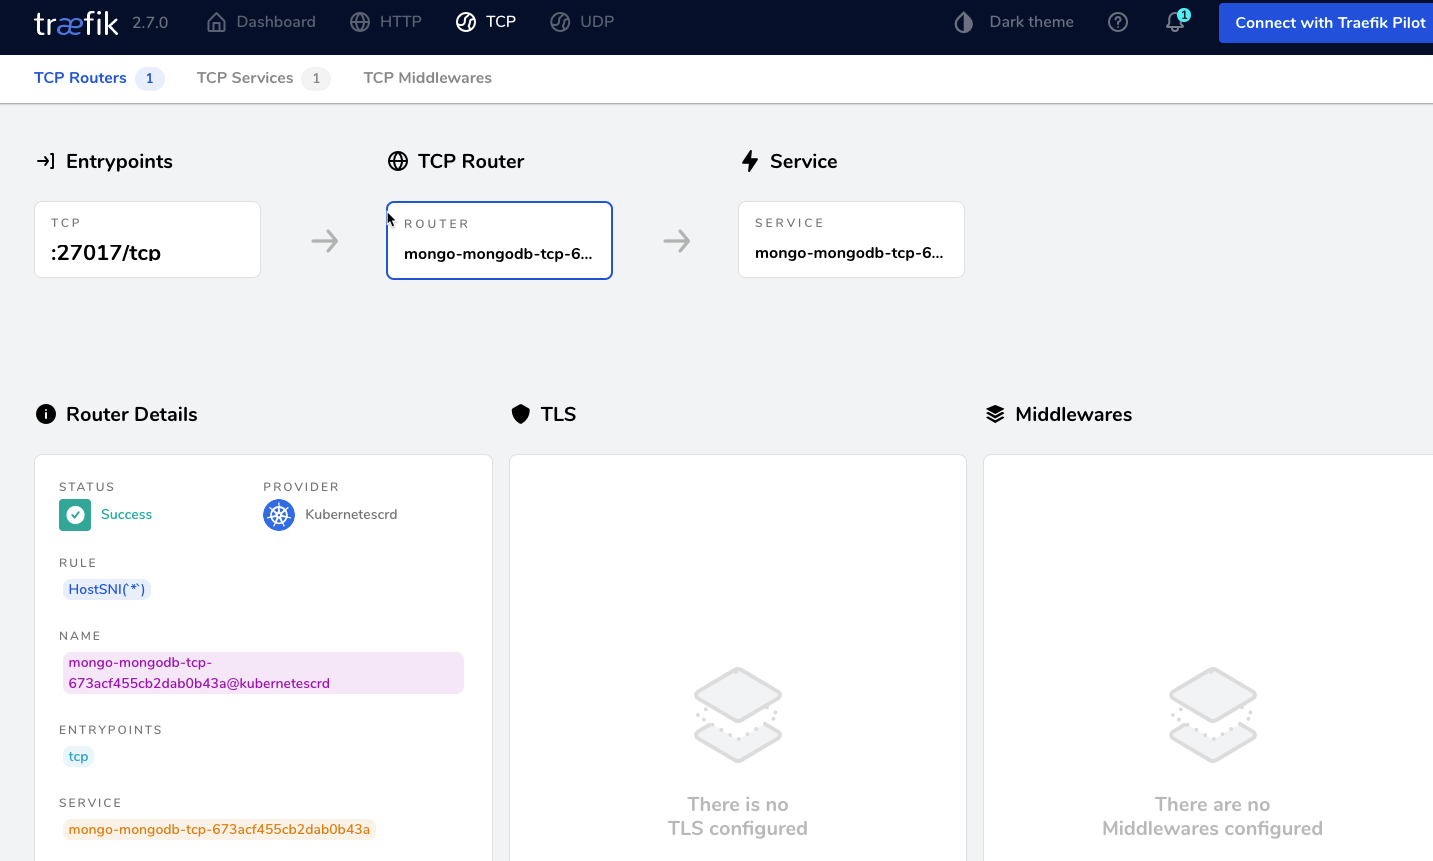This screenshot has width=1433, height=861.
Task: Click the Dark theme droplet icon
Action: (964, 22)
